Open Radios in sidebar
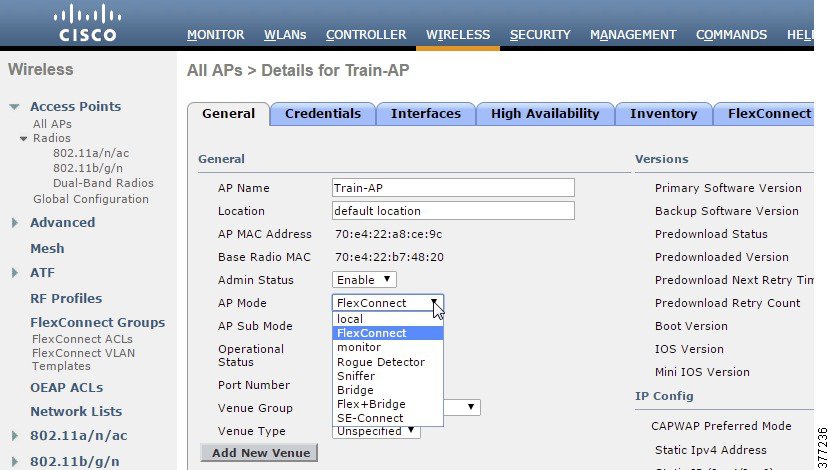This screenshot has height=470, width=828. pos(52,138)
